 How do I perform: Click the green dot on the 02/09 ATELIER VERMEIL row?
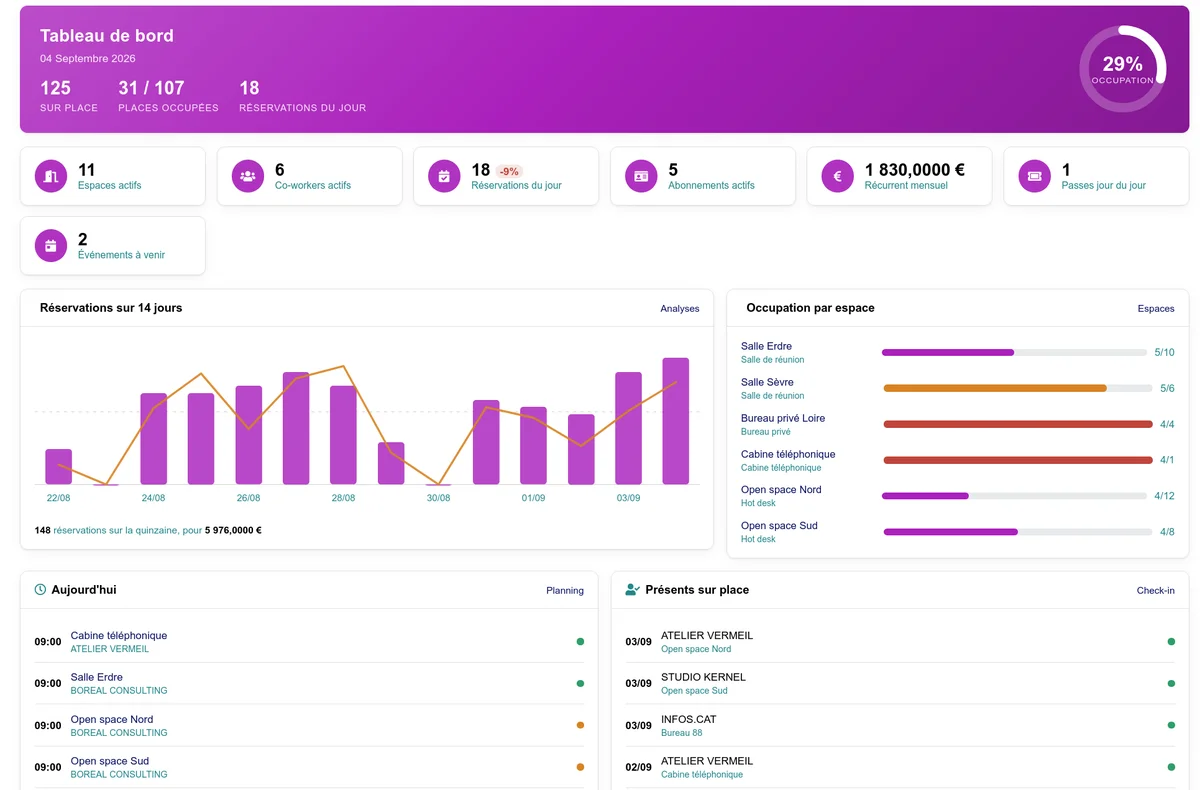1171,767
